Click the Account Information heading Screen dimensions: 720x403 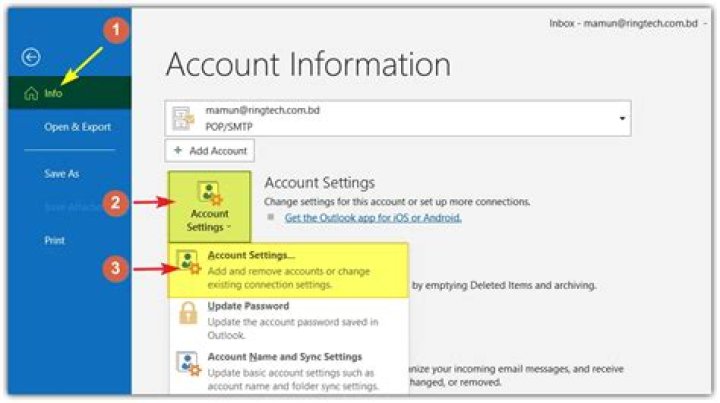308,64
